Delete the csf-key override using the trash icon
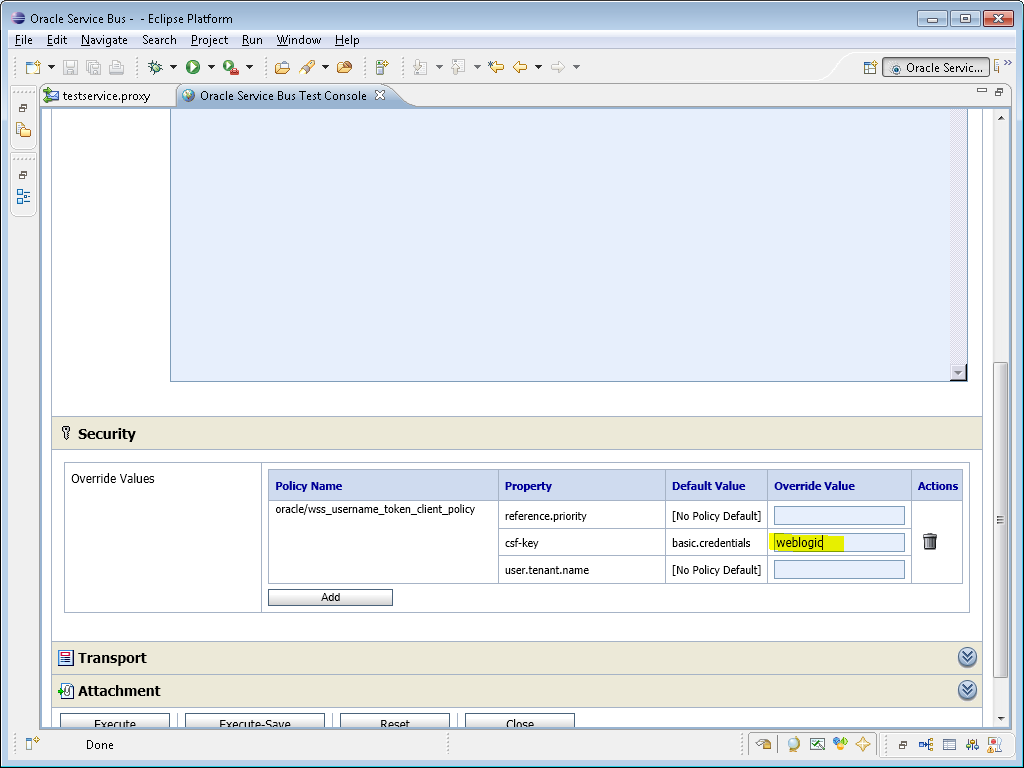Viewport: 1024px width, 768px height. [x=929, y=541]
